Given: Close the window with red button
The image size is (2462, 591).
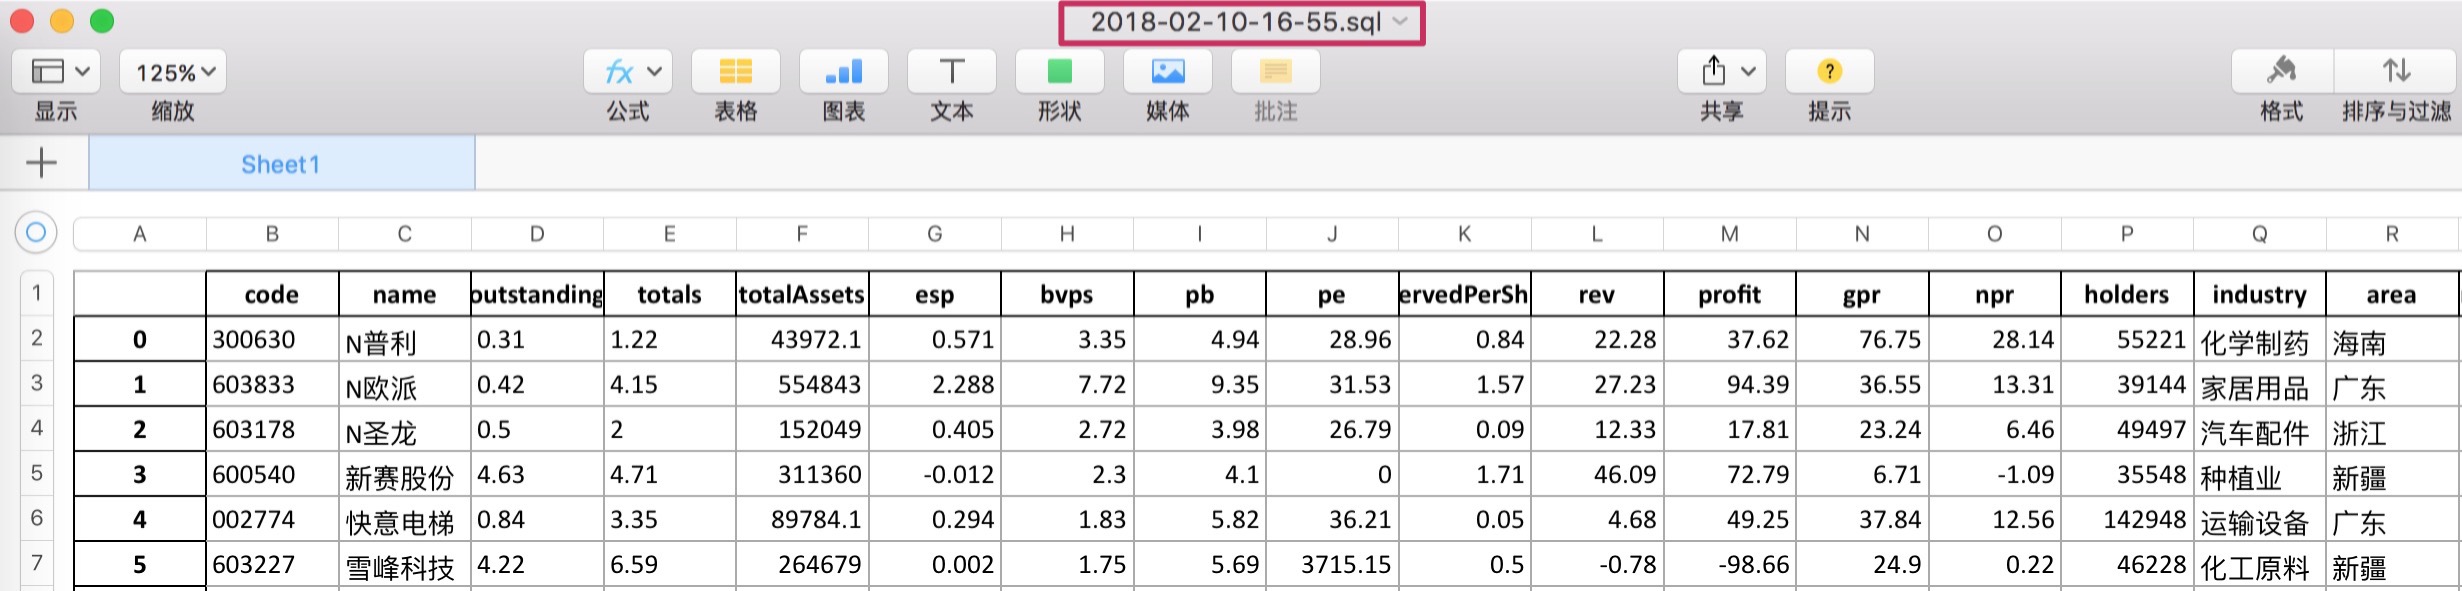Looking at the screenshot, I should [x=22, y=21].
